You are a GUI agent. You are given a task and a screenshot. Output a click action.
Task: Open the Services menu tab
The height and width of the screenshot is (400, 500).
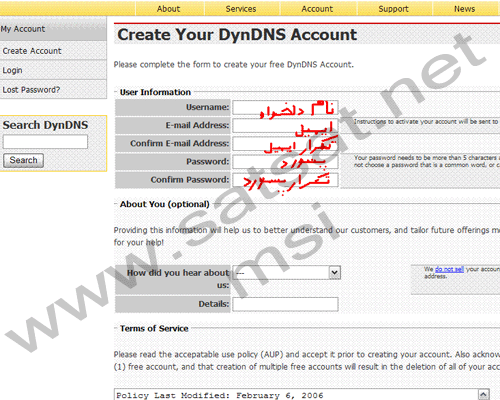(241, 9)
